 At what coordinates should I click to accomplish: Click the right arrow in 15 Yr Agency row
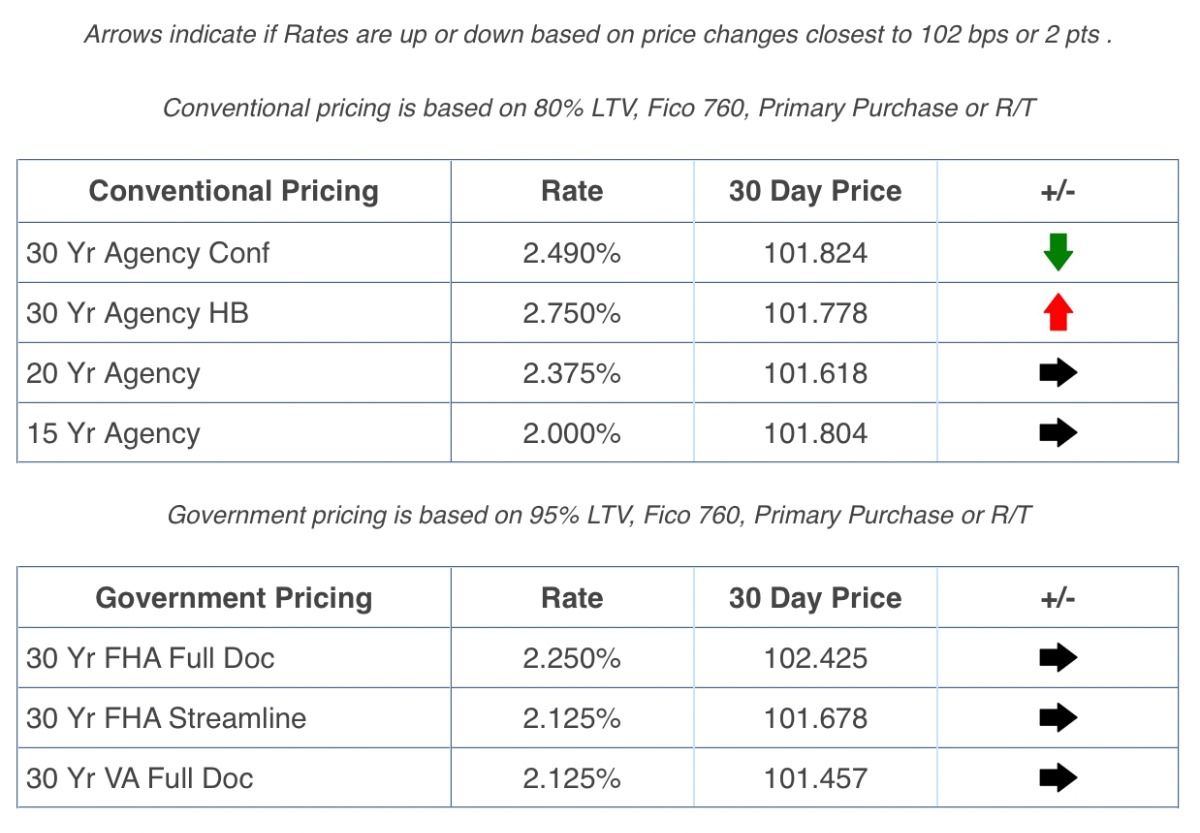[1058, 433]
